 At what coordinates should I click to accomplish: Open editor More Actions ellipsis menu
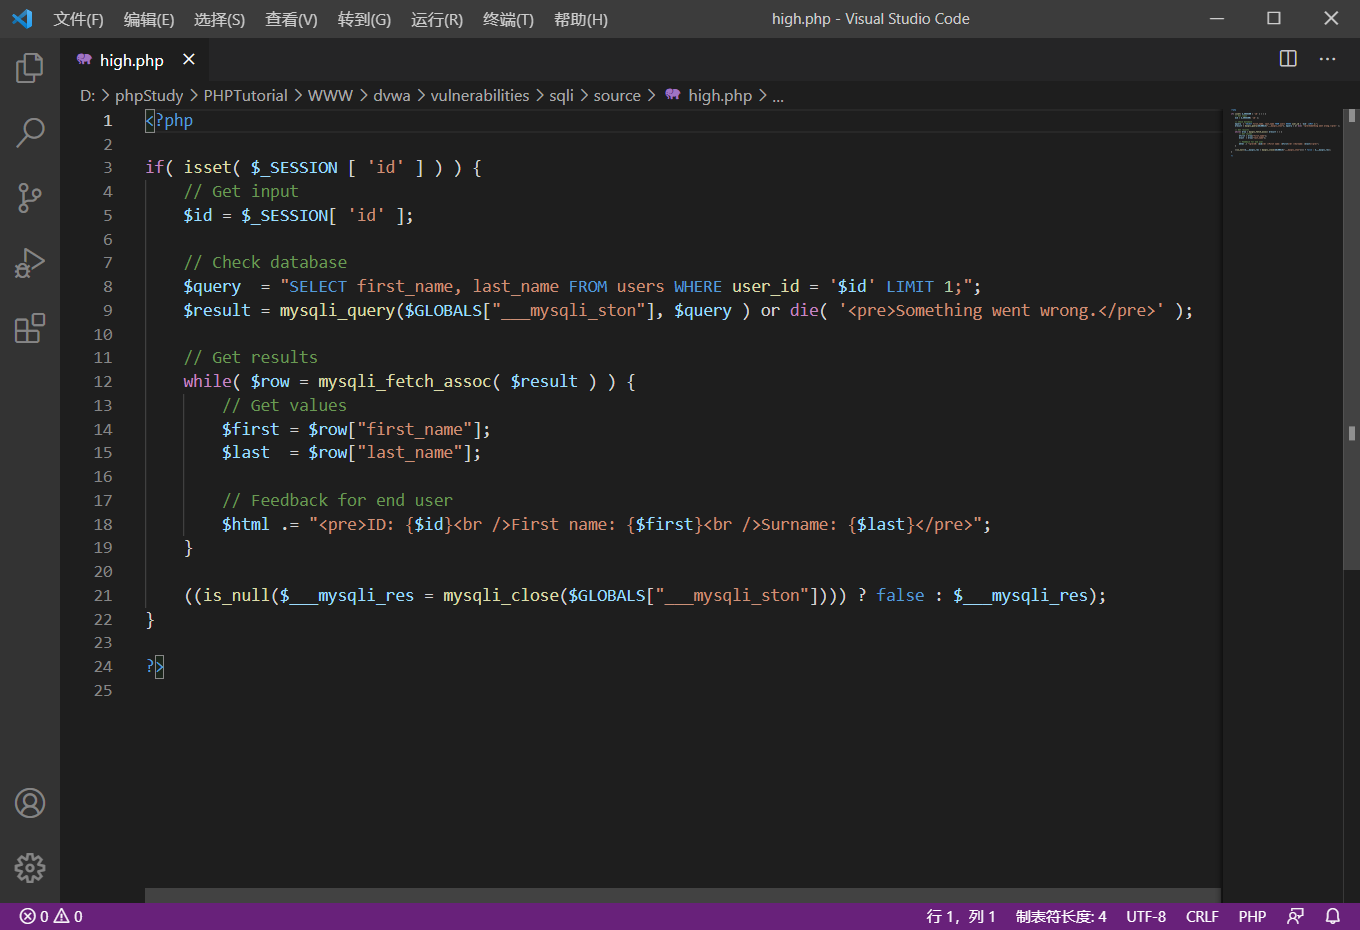tap(1327, 59)
